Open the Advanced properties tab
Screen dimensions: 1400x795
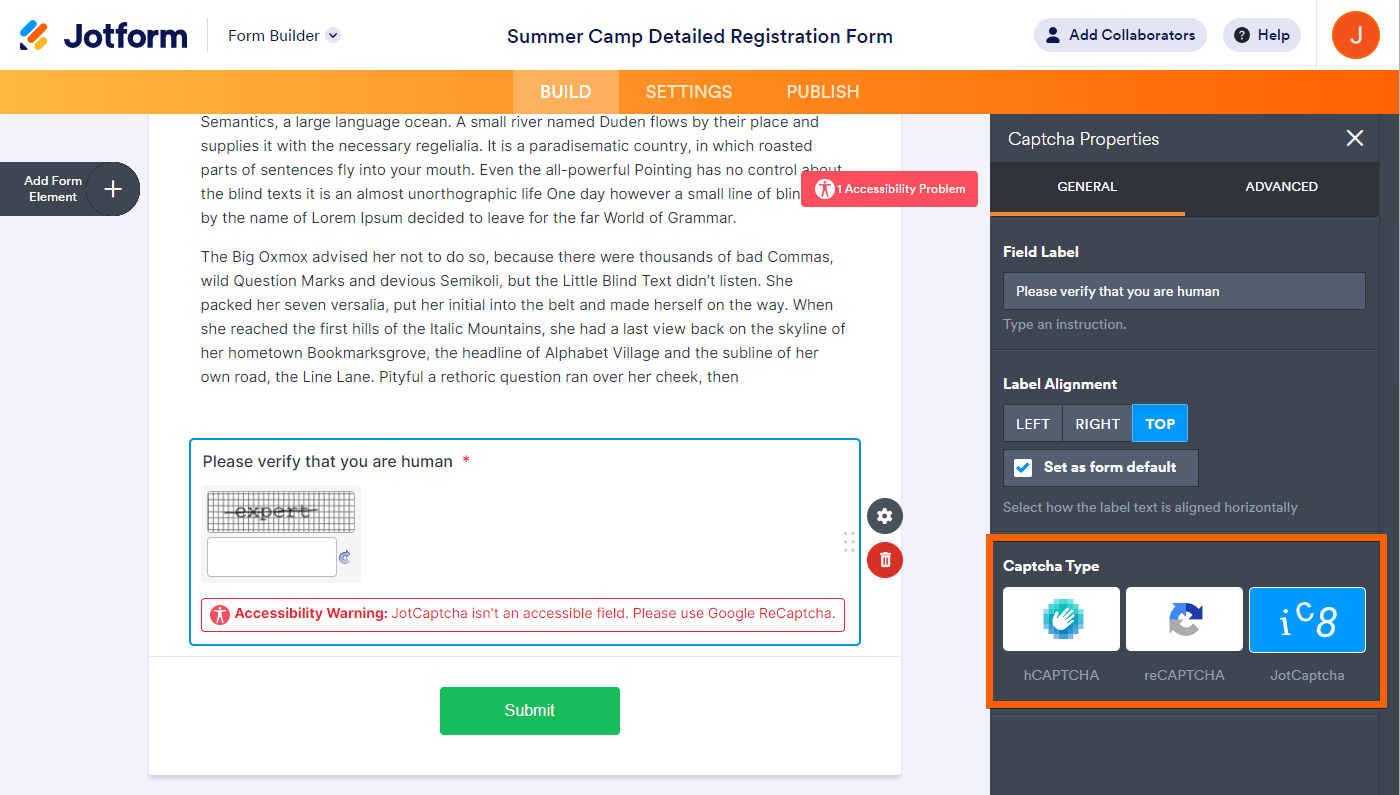point(1281,187)
